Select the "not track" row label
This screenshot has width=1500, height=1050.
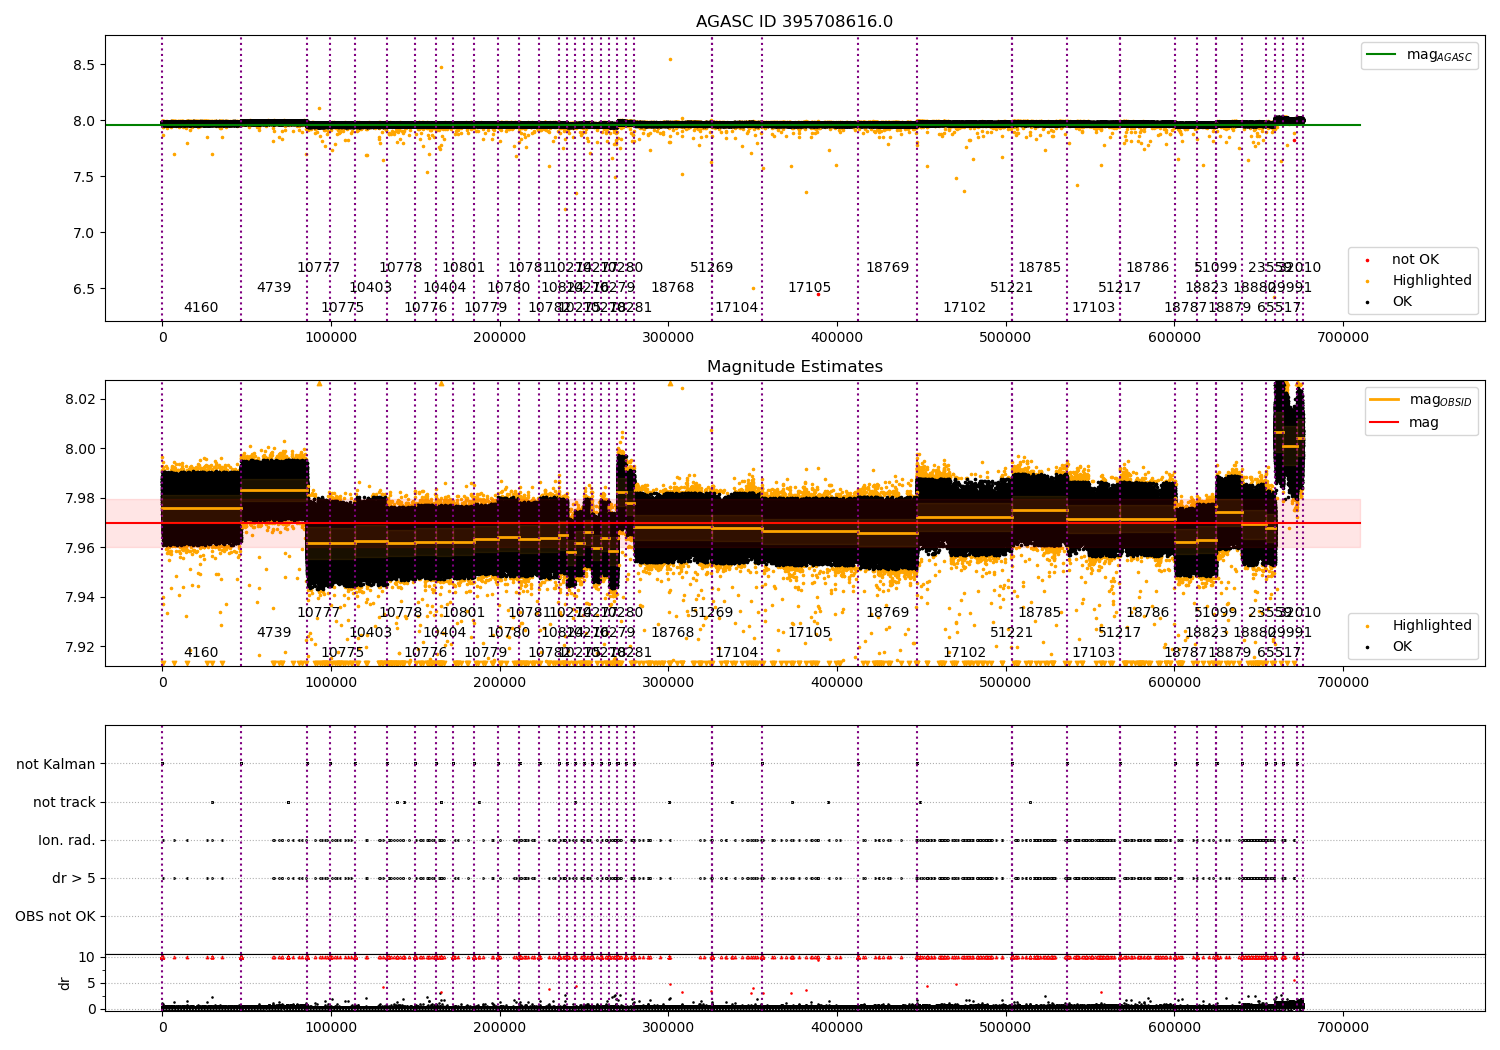[64, 802]
